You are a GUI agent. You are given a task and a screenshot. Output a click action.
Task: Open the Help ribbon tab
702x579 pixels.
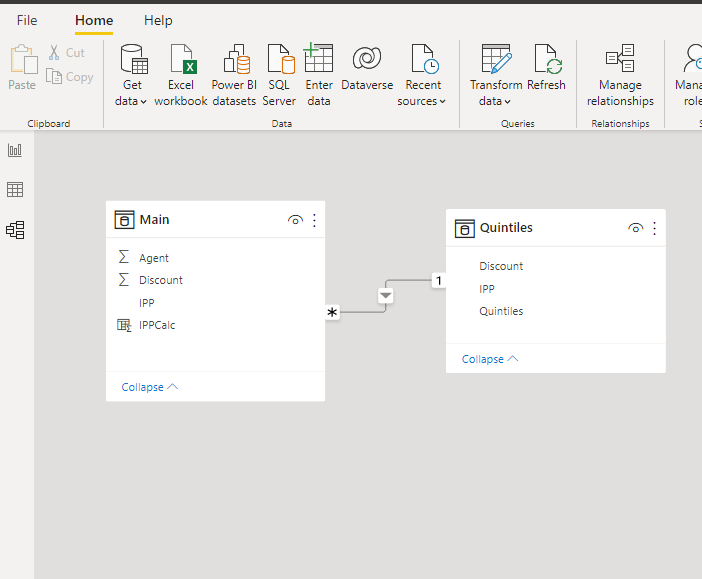click(158, 20)
